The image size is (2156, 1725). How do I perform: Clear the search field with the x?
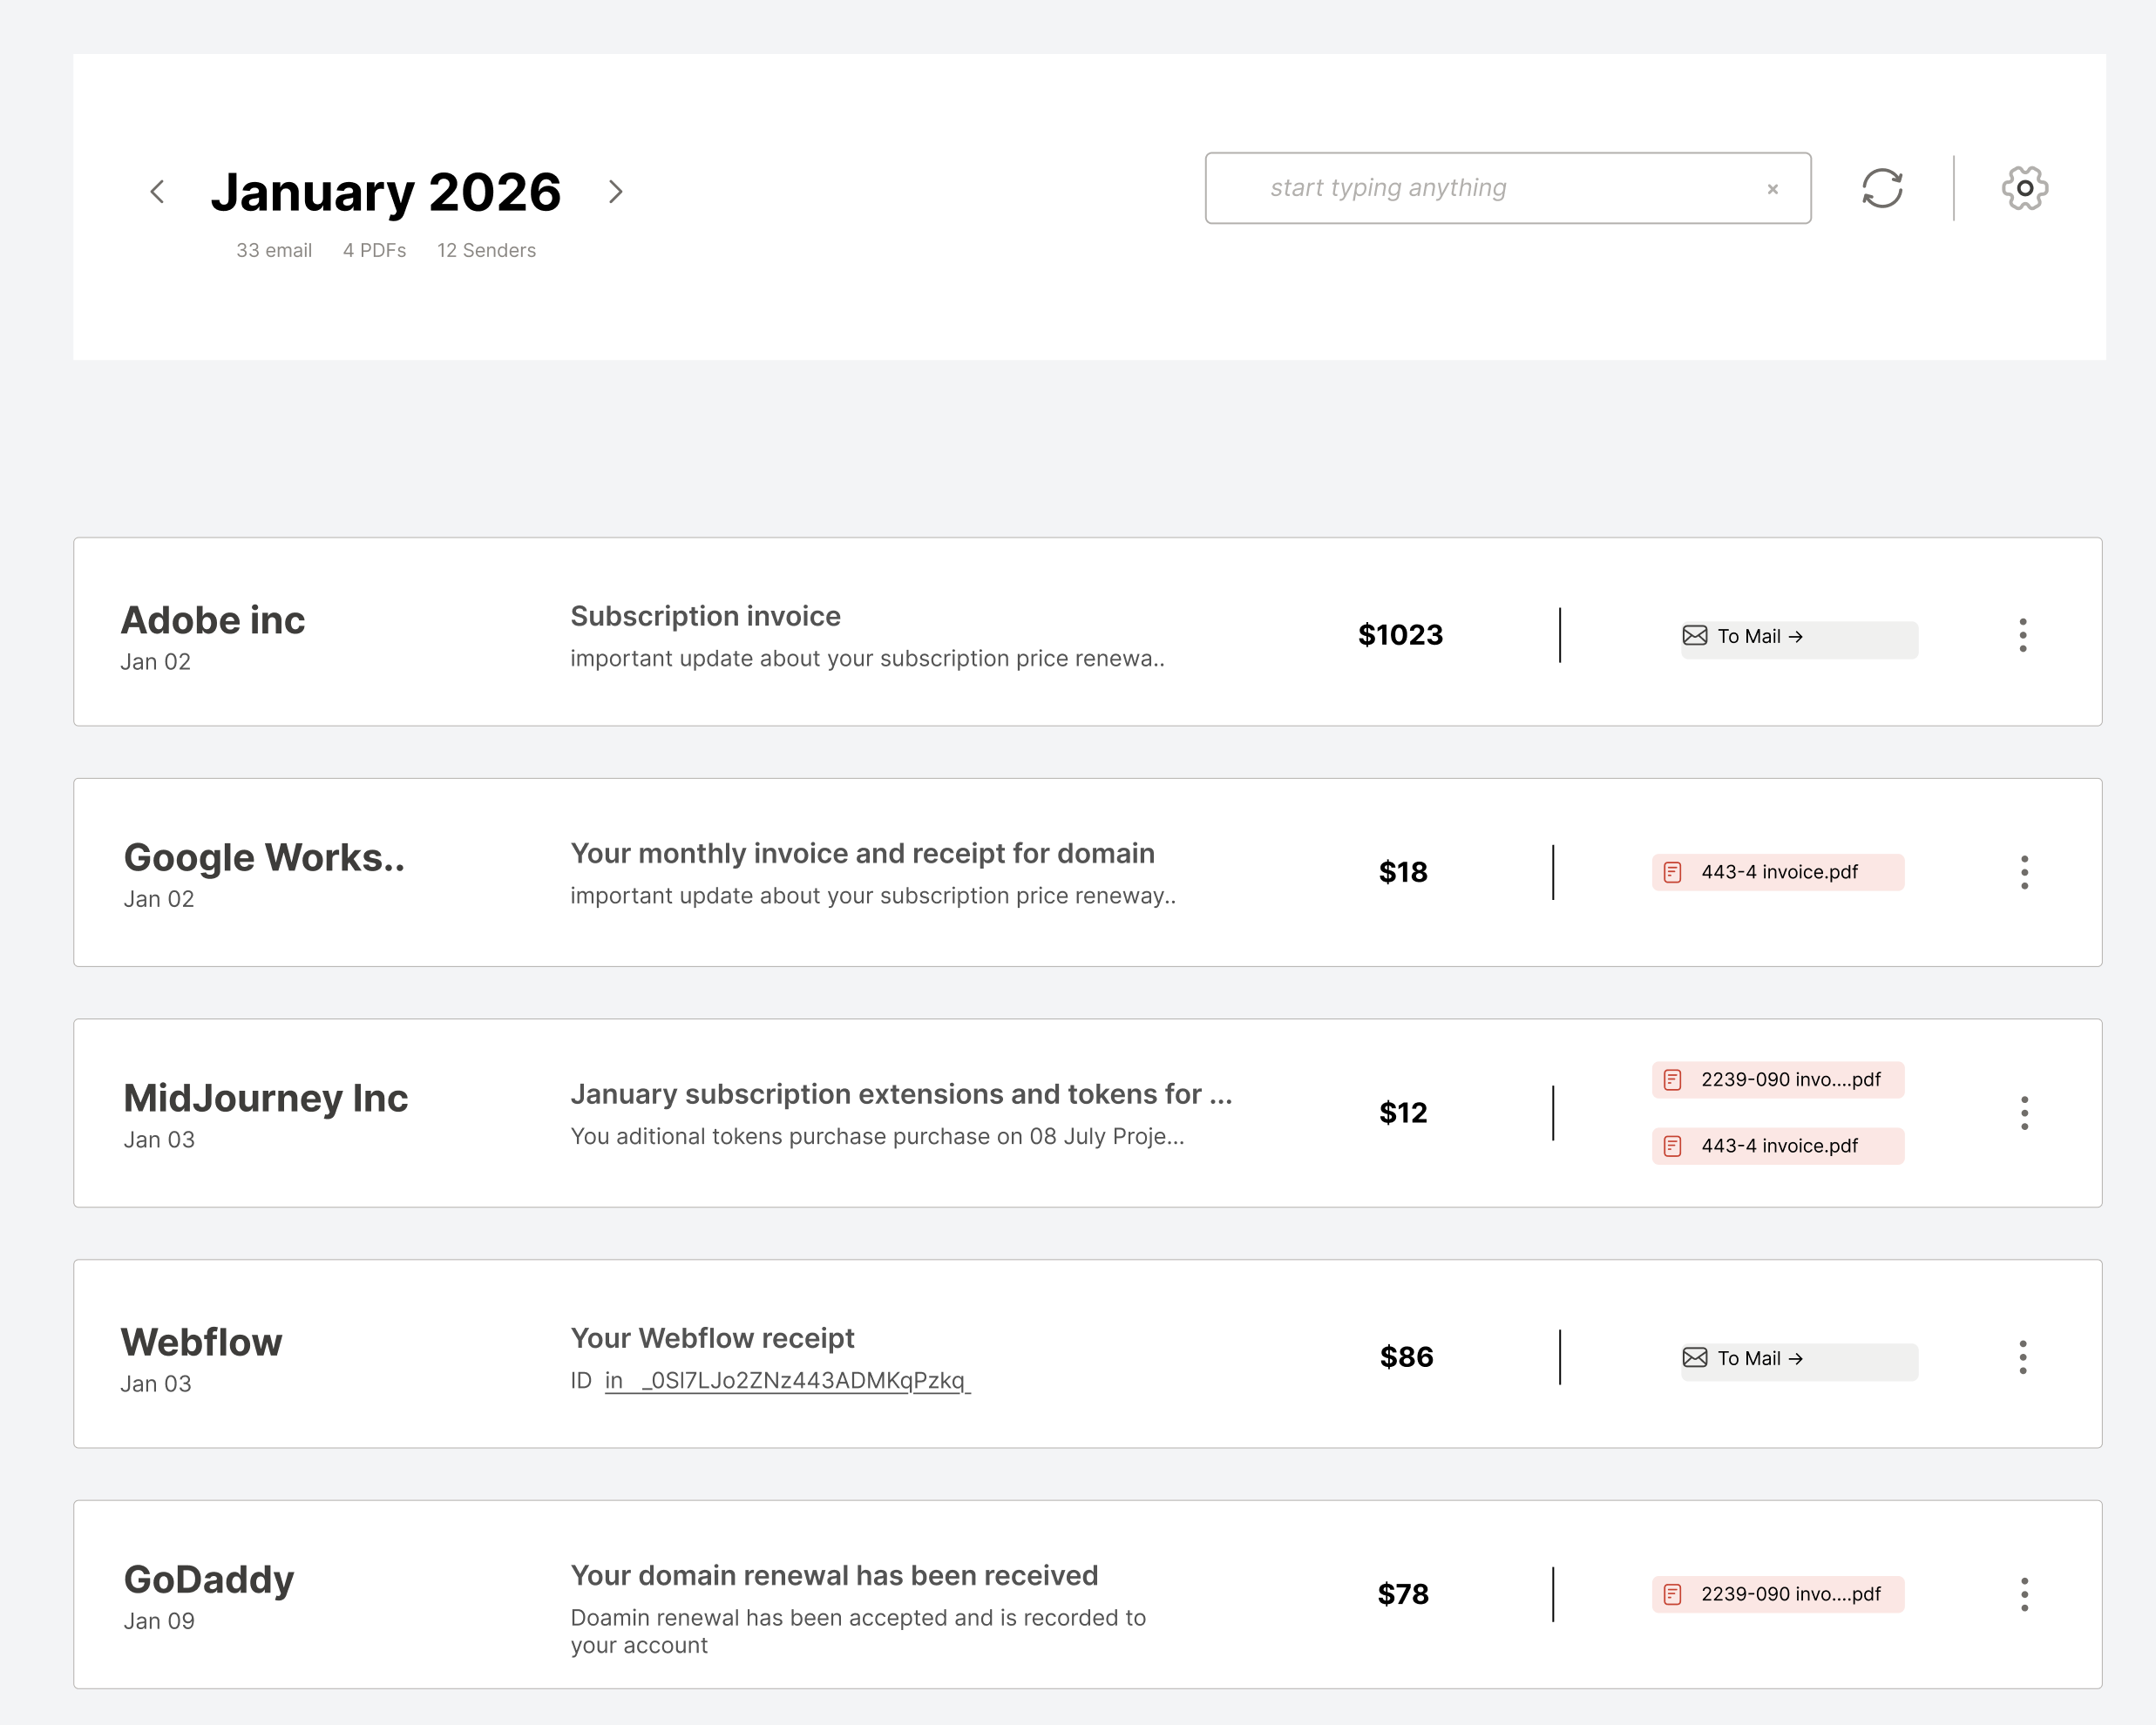pos(1773,189)
